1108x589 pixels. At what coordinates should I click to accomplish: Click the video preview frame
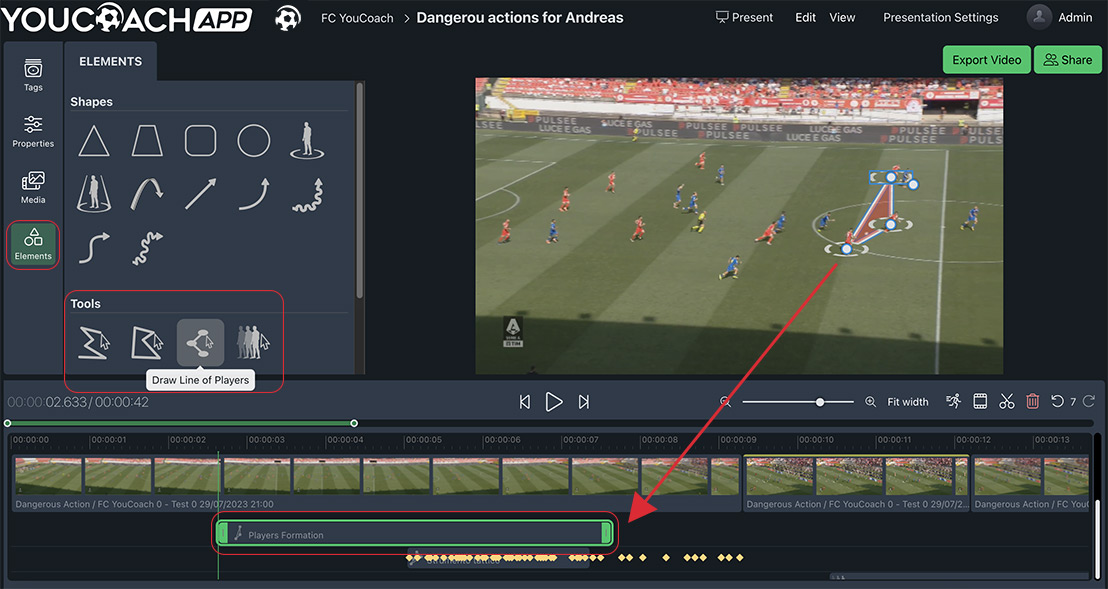tap(739, 226)
